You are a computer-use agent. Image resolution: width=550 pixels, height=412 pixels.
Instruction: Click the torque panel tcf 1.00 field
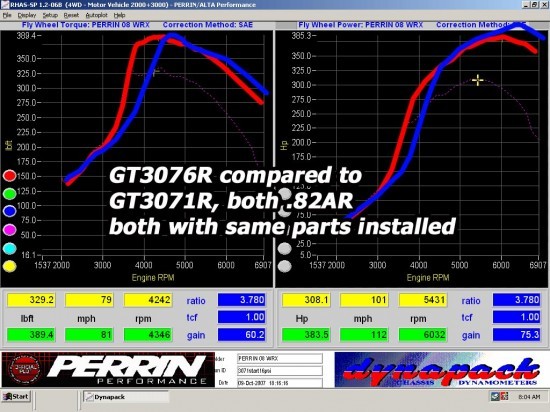pyautogui.click(x=241, y=317)
